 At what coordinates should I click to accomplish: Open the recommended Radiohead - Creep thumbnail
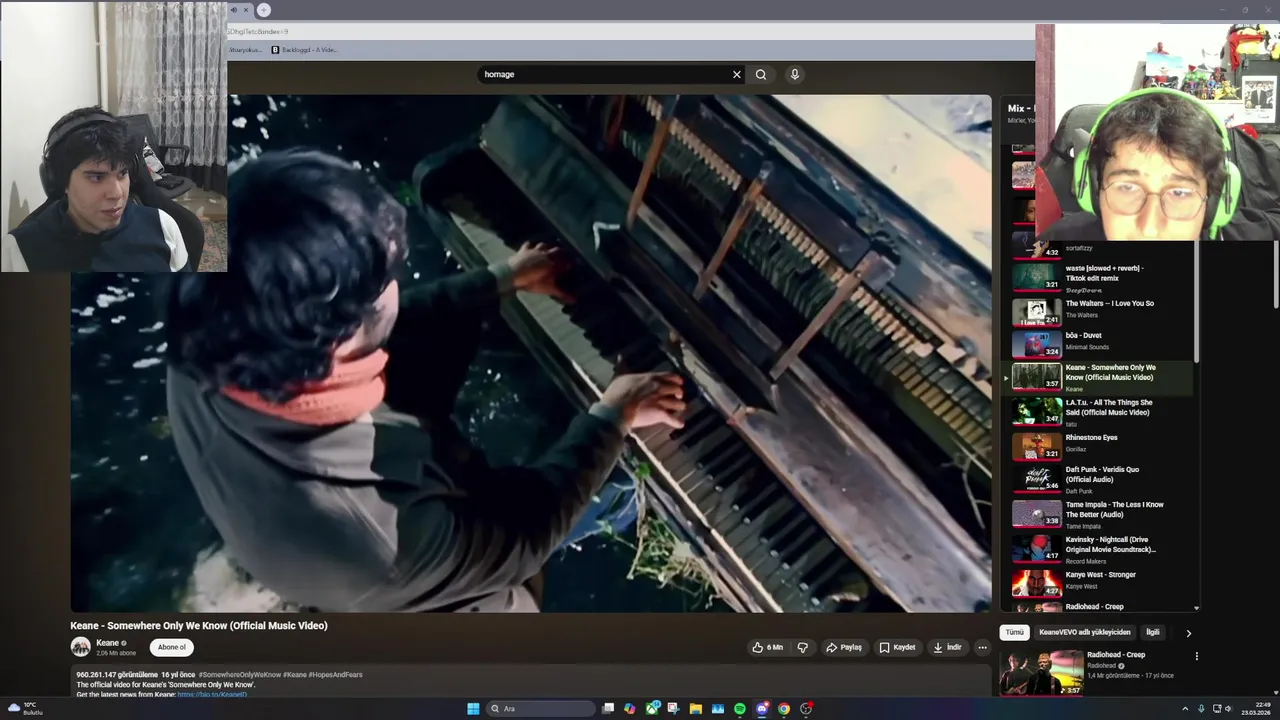coord(1041,673)
